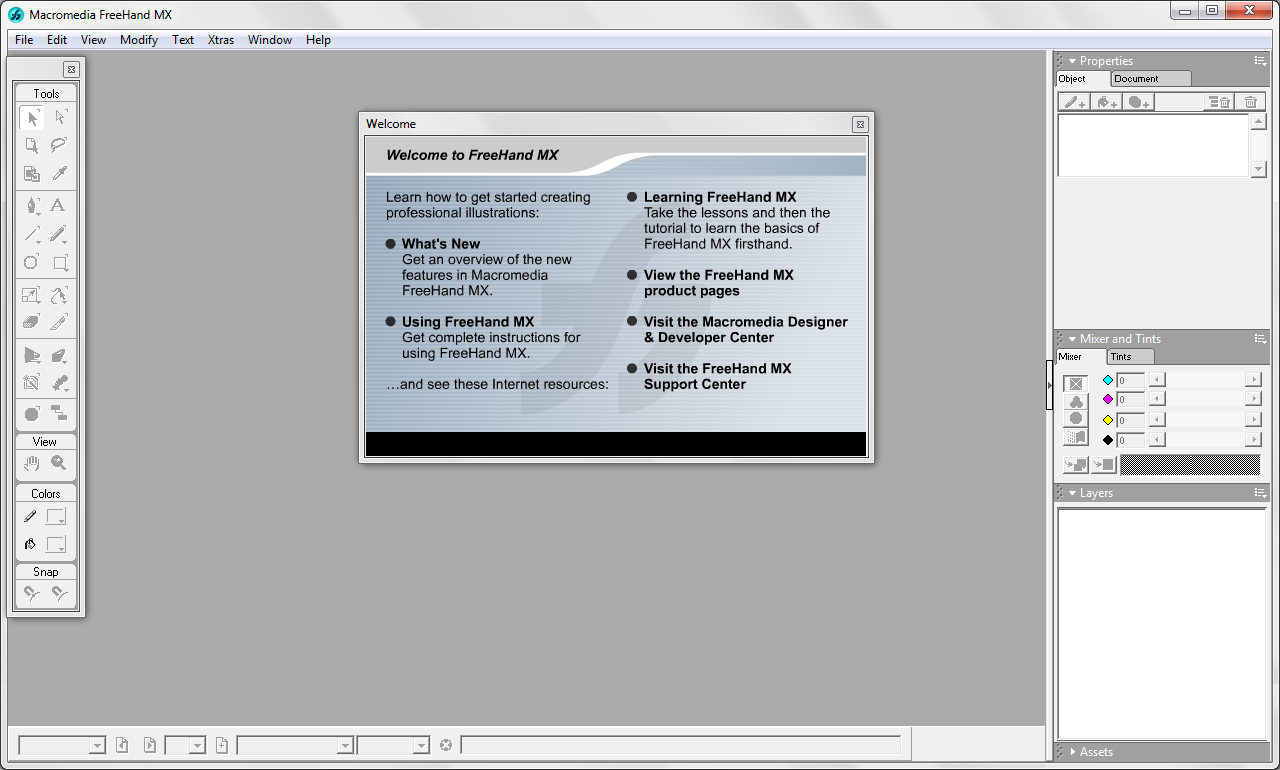Image resolution: width=1280 pixels, height=770 pixels.
Task: Collapse the right panel dock with the side handle
Action: click(1049, 385)
